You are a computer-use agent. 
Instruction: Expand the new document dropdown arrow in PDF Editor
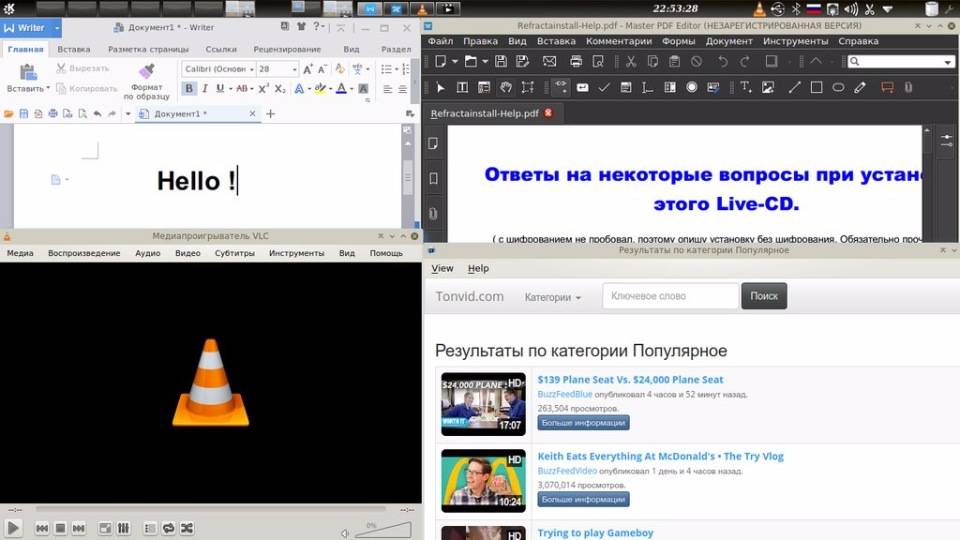click(x=455, y=62)
